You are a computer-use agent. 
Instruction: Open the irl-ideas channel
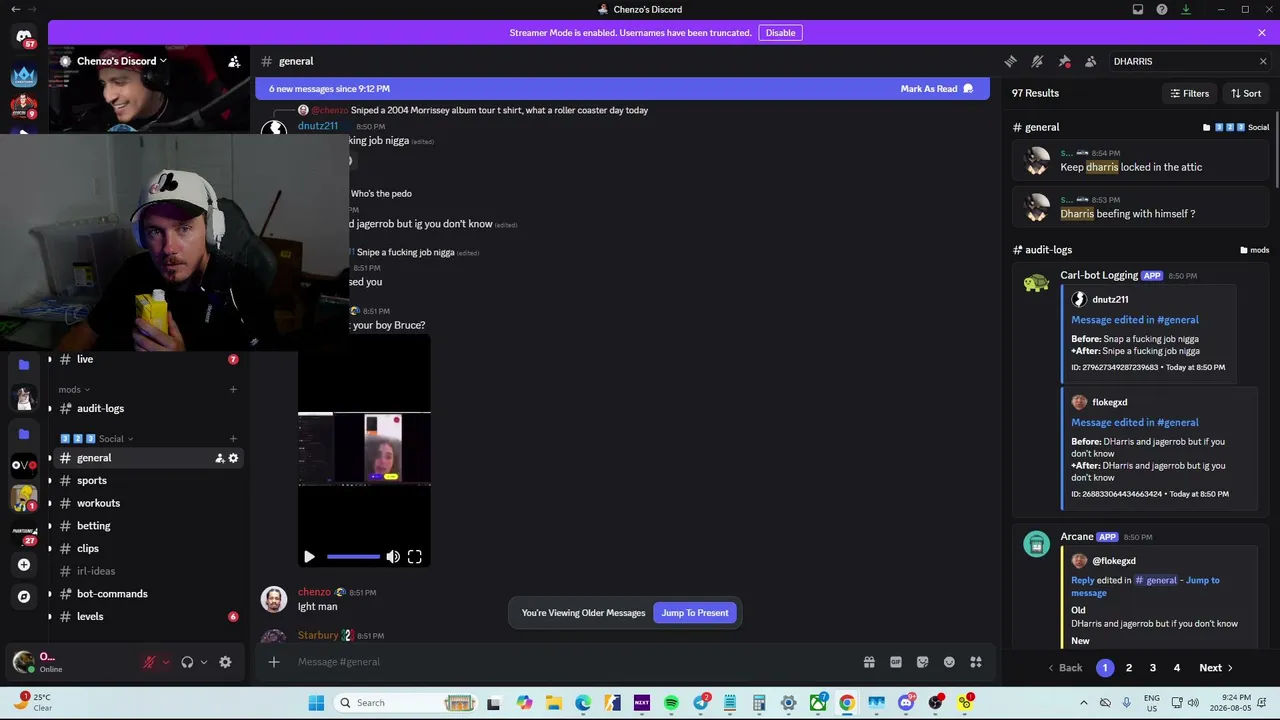(x=145, y=571)
